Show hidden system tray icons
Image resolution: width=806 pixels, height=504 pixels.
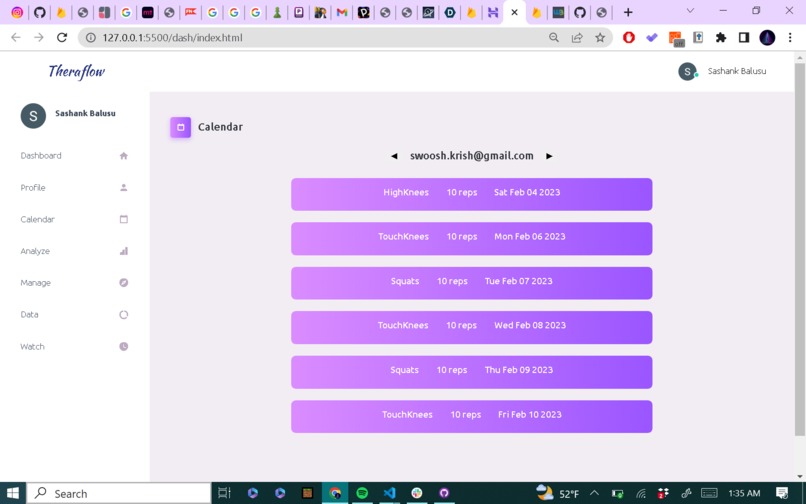coord(594,493)
